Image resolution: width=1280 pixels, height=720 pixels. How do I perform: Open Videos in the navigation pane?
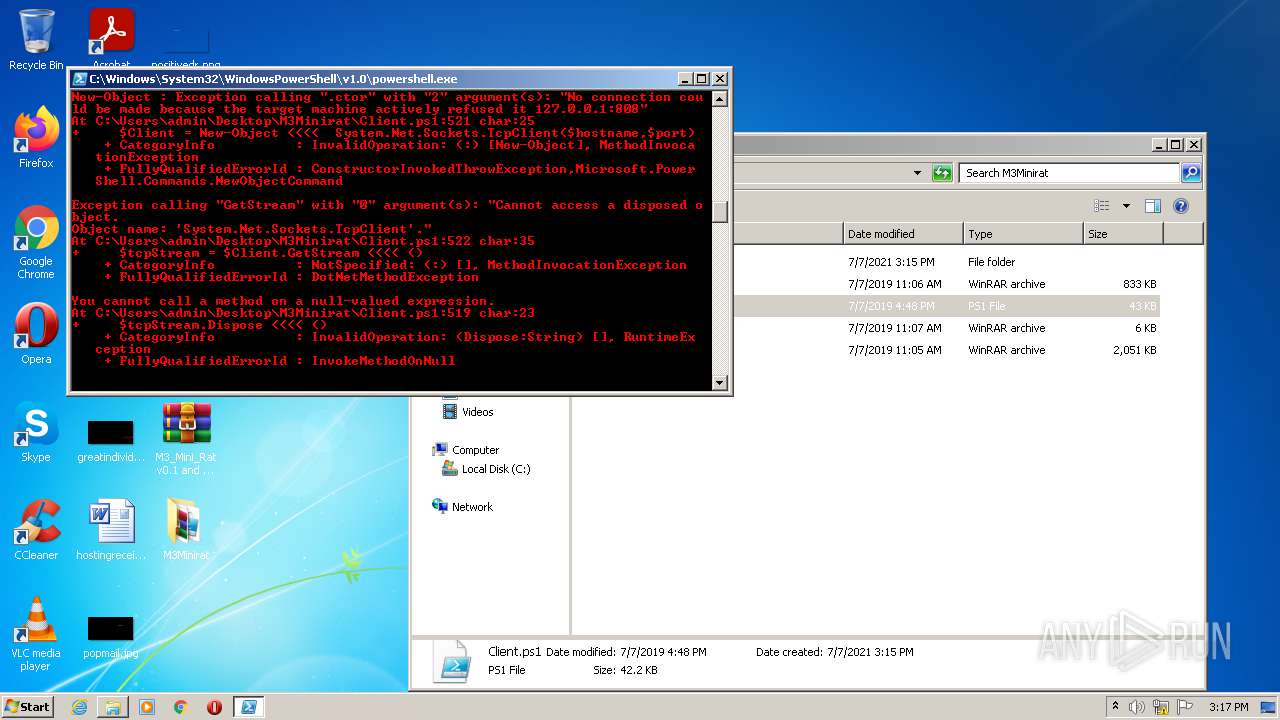[x=468, y=412]
